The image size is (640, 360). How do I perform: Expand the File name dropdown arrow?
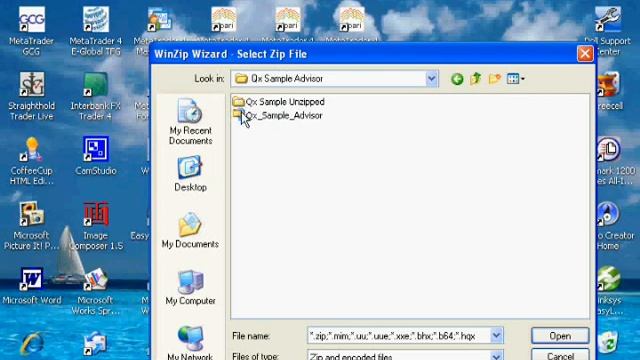(496, 336)
